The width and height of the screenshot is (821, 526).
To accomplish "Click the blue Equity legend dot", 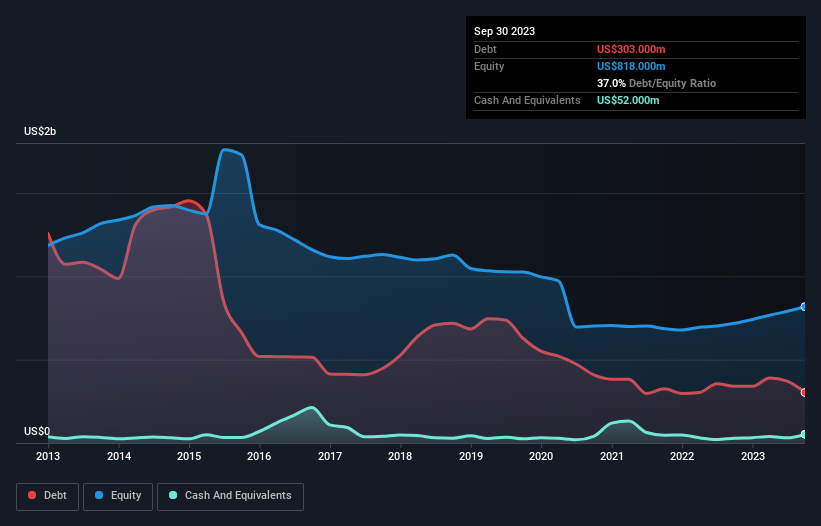I will [x=99, y=495].
